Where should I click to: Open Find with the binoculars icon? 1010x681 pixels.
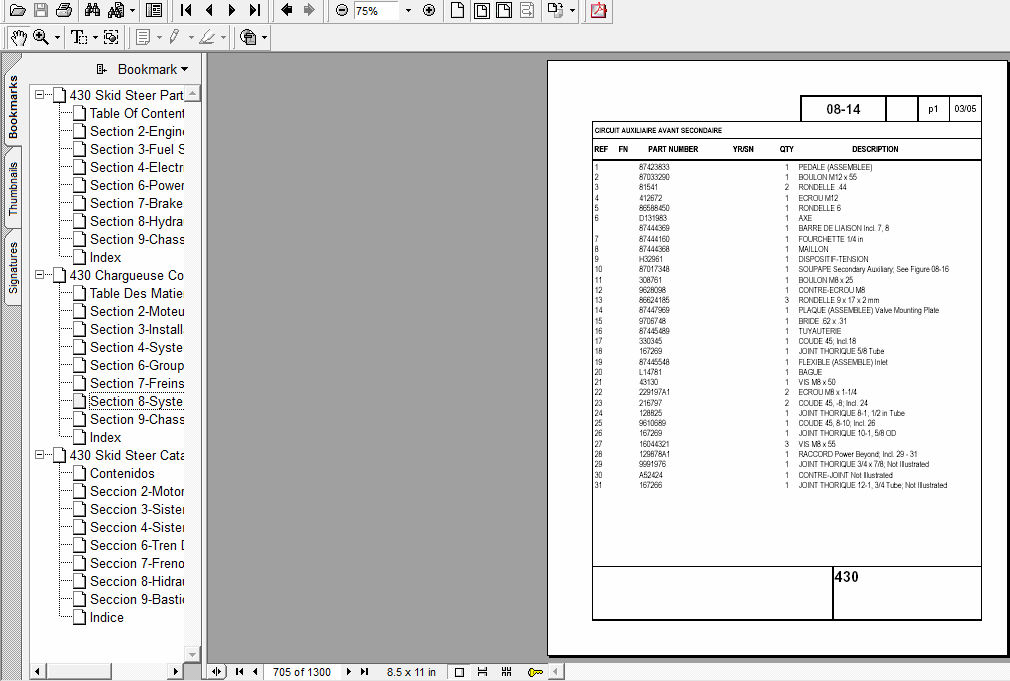pyautogui.click(x=93, y=10)
